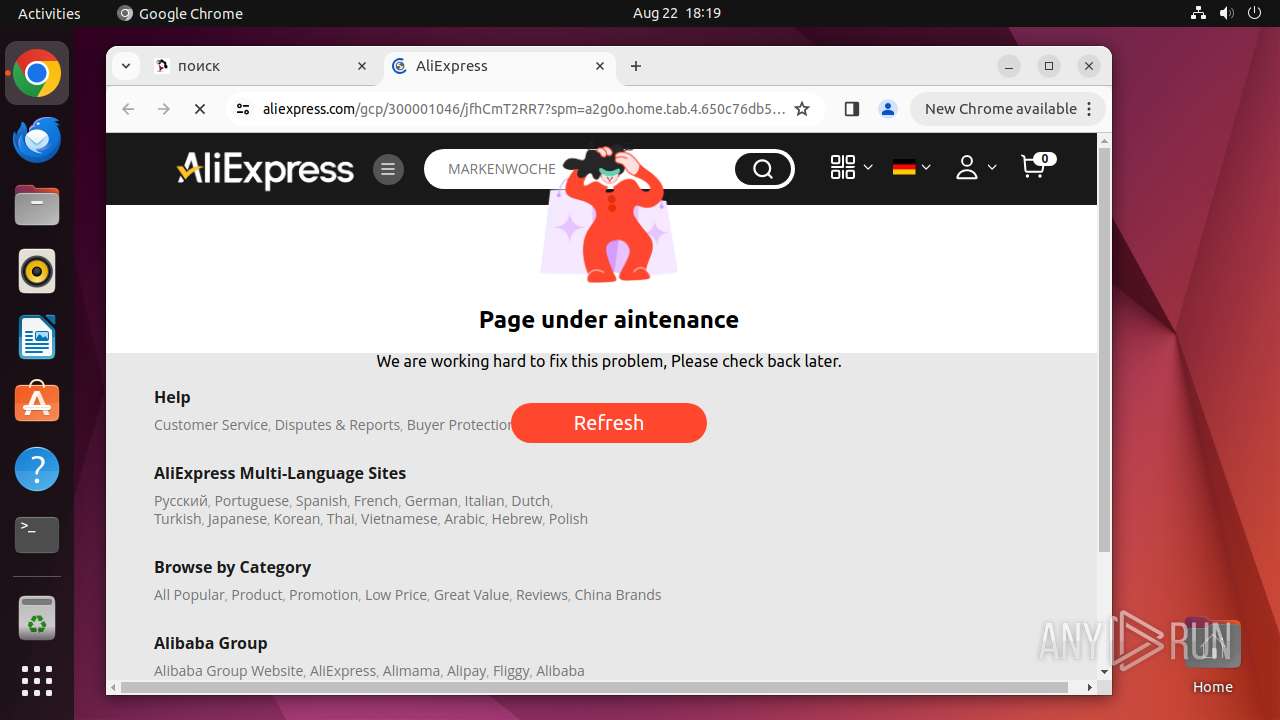Click the red Refresh button

(609, 423)
